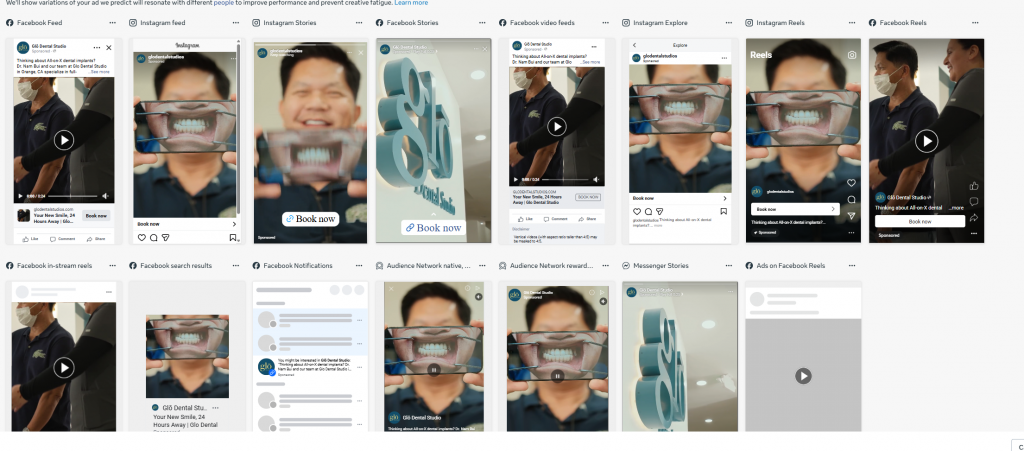Click back arrow in Instagram Explore preview
Screen dimensions: 1024x451
(635, 45)
